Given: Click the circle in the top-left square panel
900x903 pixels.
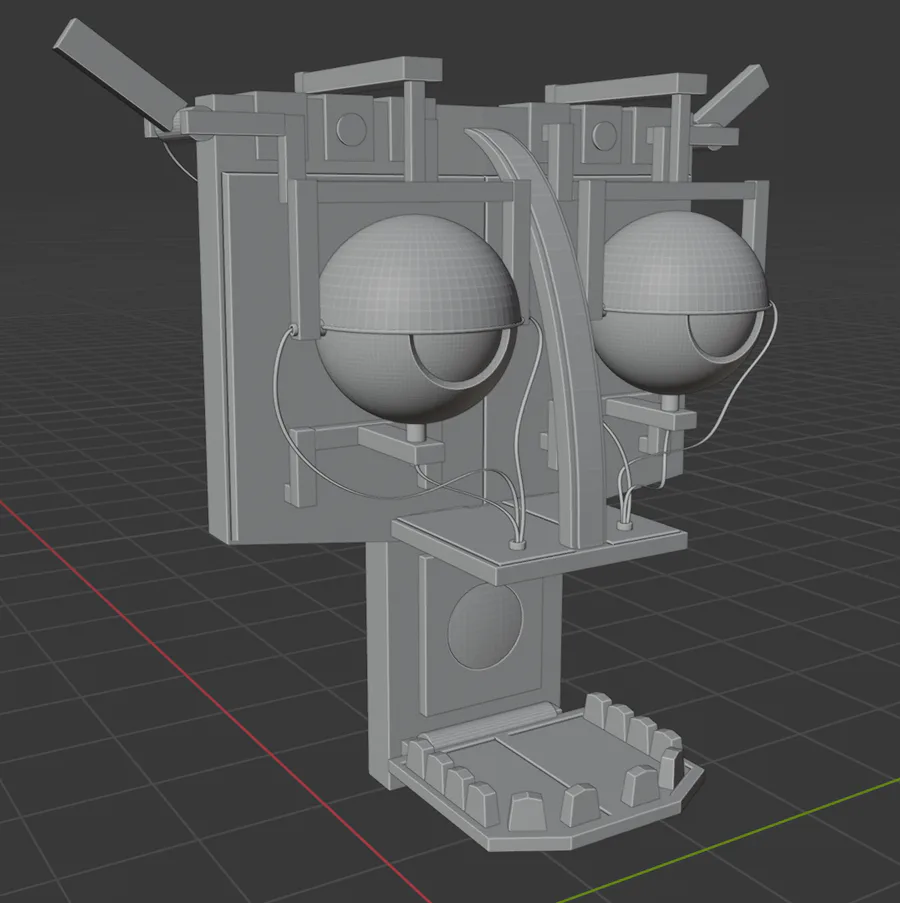Looking at the screenshot, I should coord(350,130).
